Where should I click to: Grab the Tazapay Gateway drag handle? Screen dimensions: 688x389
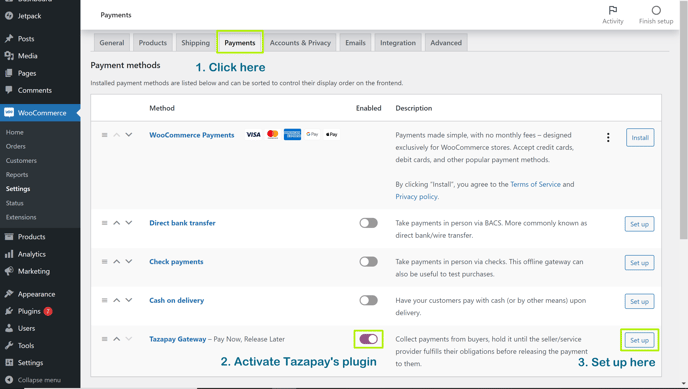[104, 339]
